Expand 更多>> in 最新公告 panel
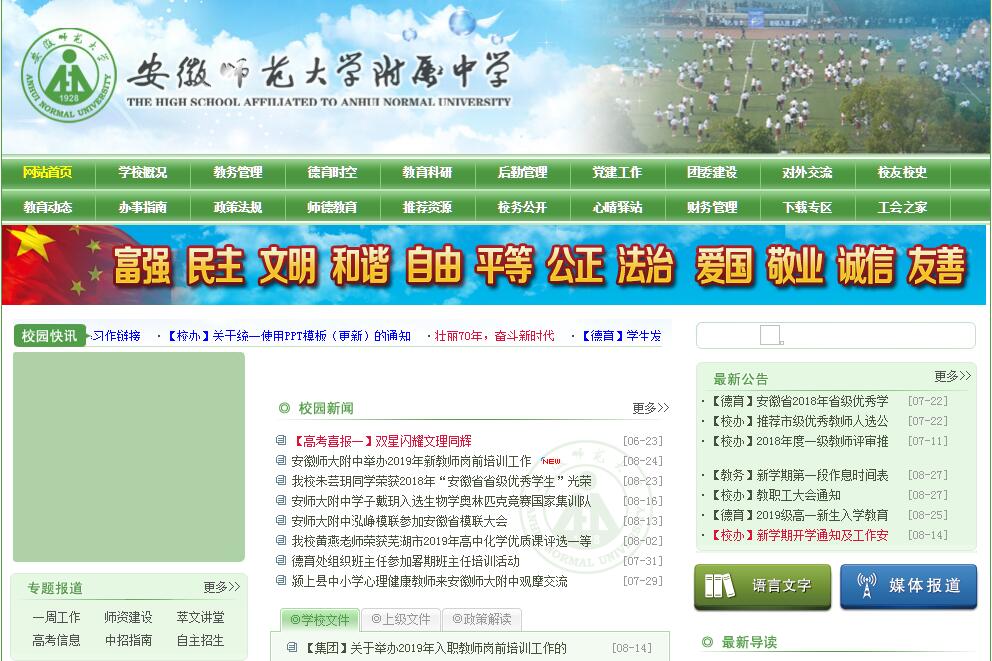The width and height of the screenshot is (992, 661). (952, 376)
